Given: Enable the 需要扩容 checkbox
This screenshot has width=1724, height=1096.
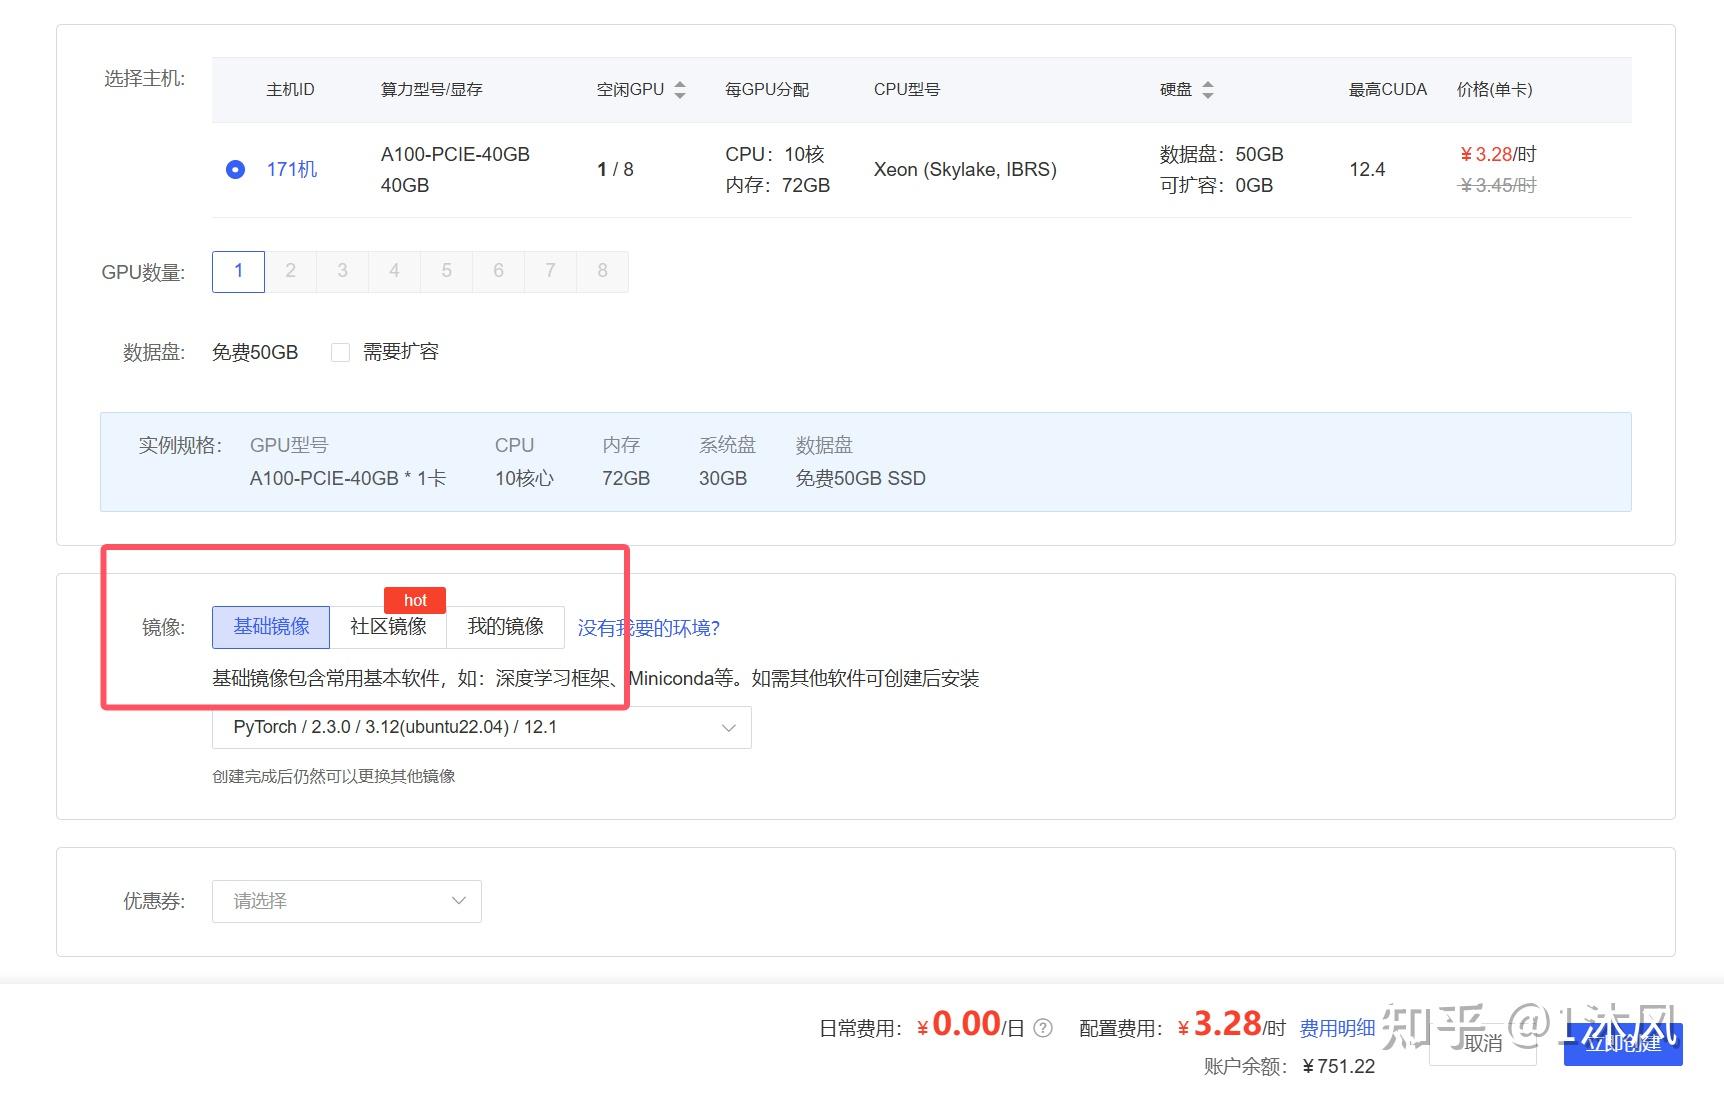Looking at the screenshot, I should (x=340, y=351).
